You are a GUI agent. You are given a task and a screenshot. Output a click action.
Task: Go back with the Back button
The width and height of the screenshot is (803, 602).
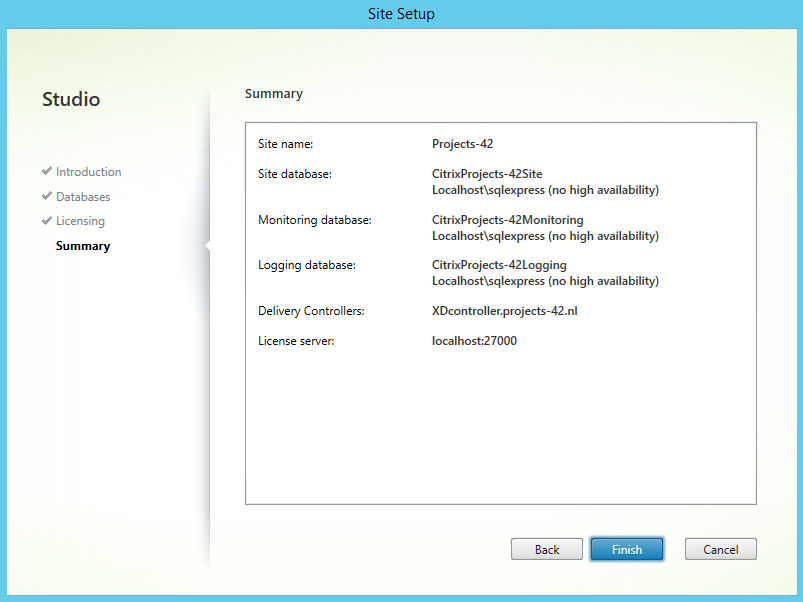(546, 549)
